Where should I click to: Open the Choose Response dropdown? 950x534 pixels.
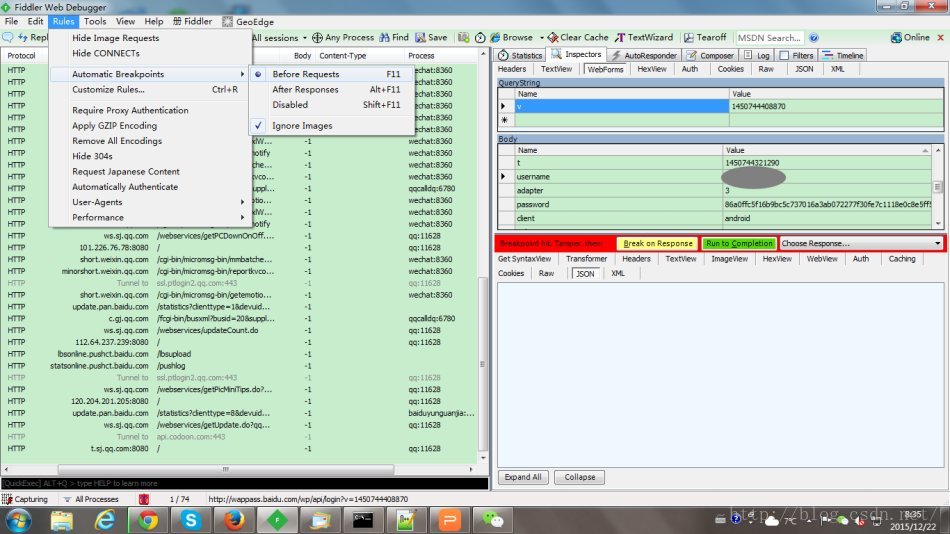pyautogui.click(x=861, y=243)
